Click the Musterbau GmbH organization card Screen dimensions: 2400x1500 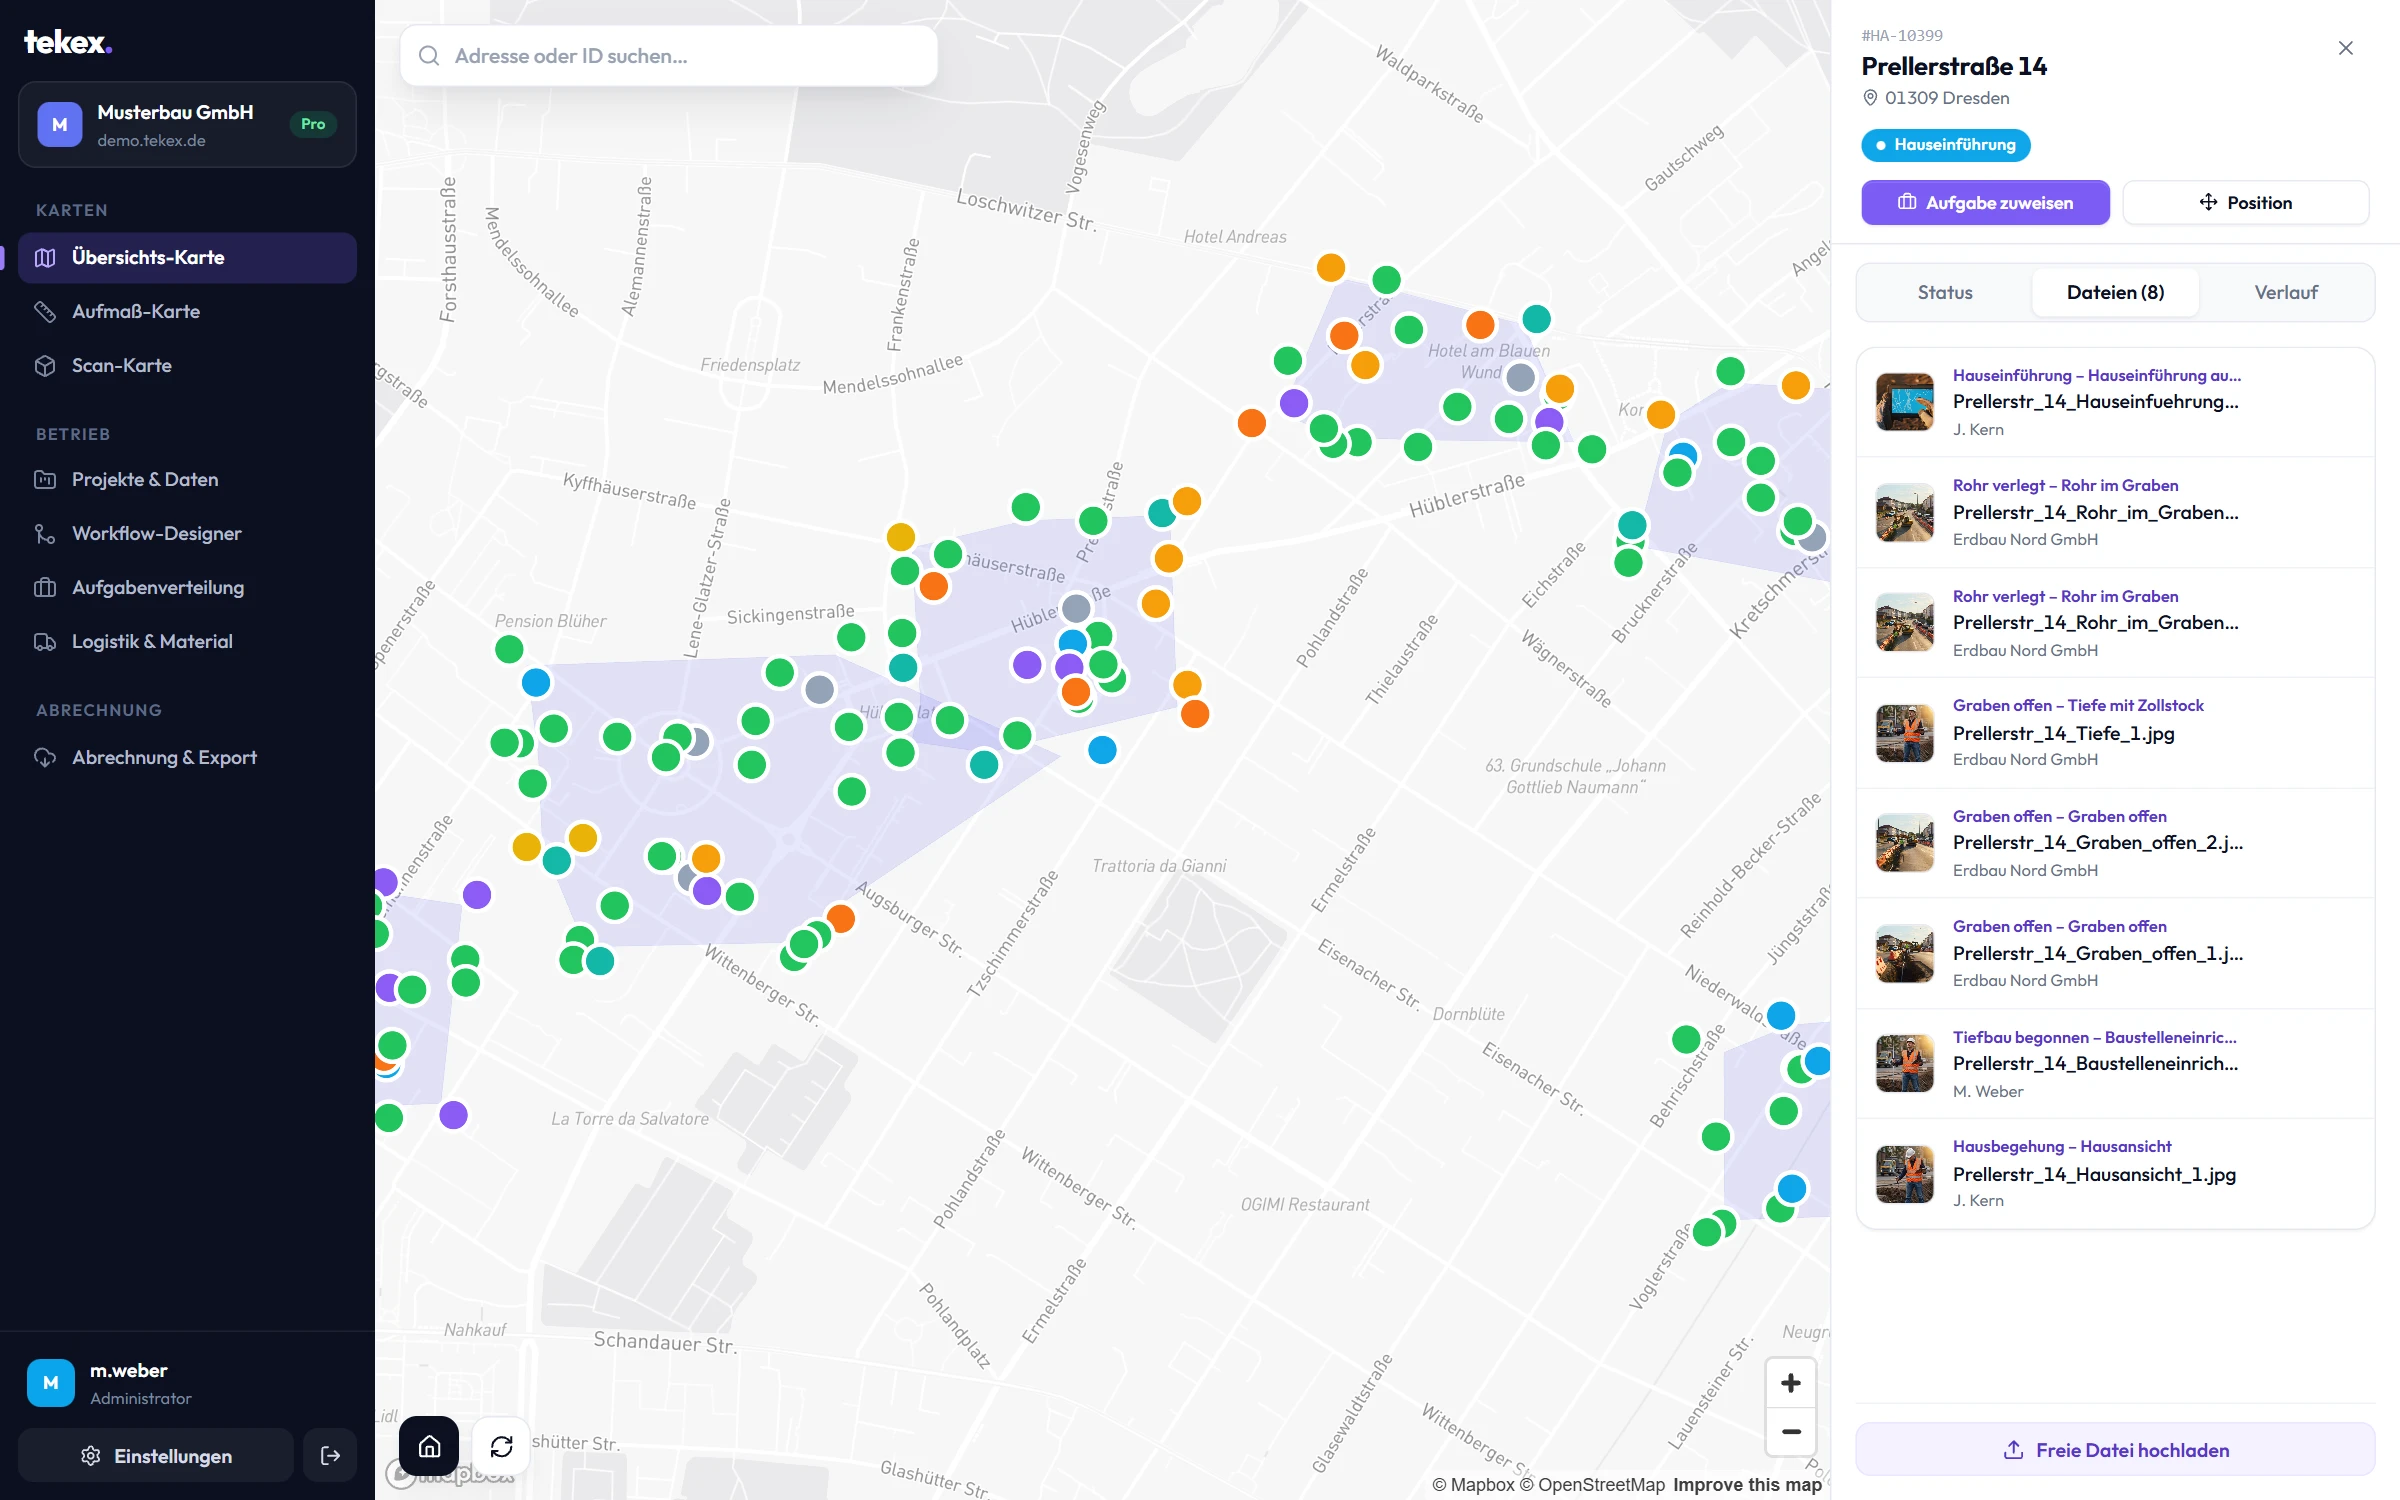[187, 125]
